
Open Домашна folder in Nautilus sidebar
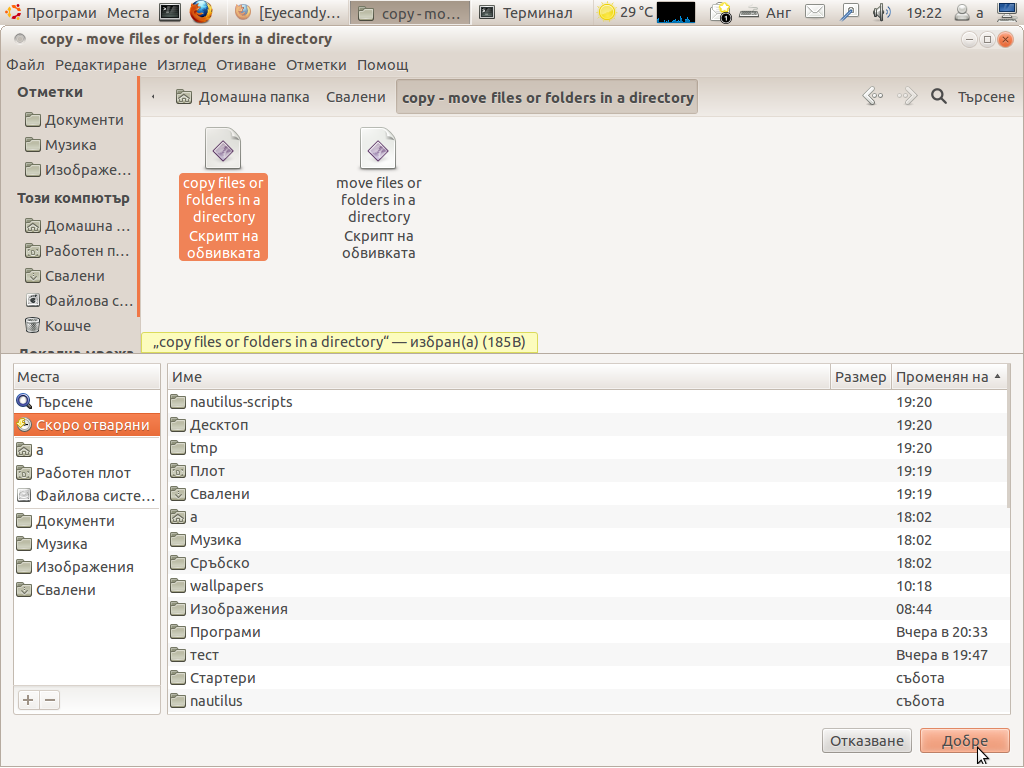pyautogui.click(x=78, y=226)
